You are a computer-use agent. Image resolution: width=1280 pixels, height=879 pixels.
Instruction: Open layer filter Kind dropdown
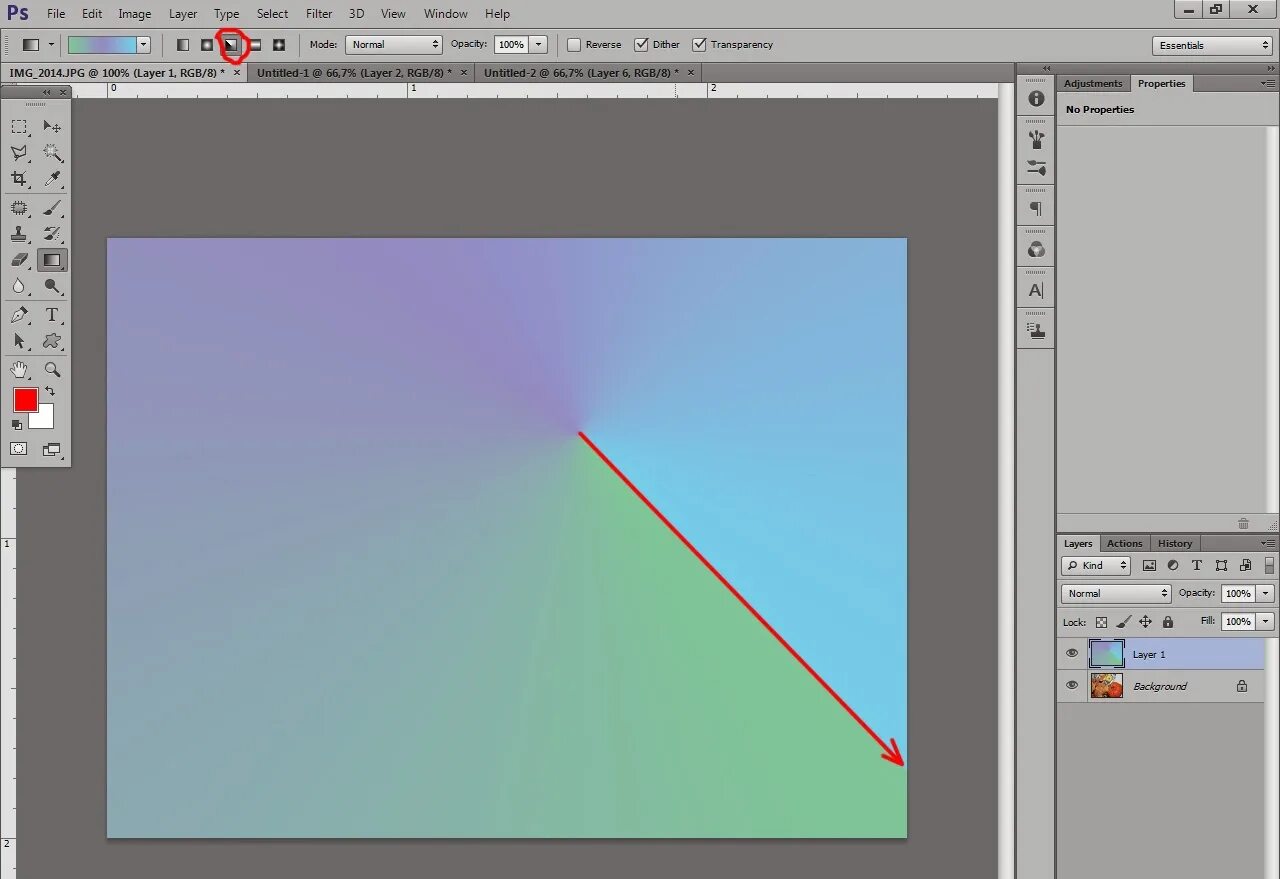tap(1096, 566)
